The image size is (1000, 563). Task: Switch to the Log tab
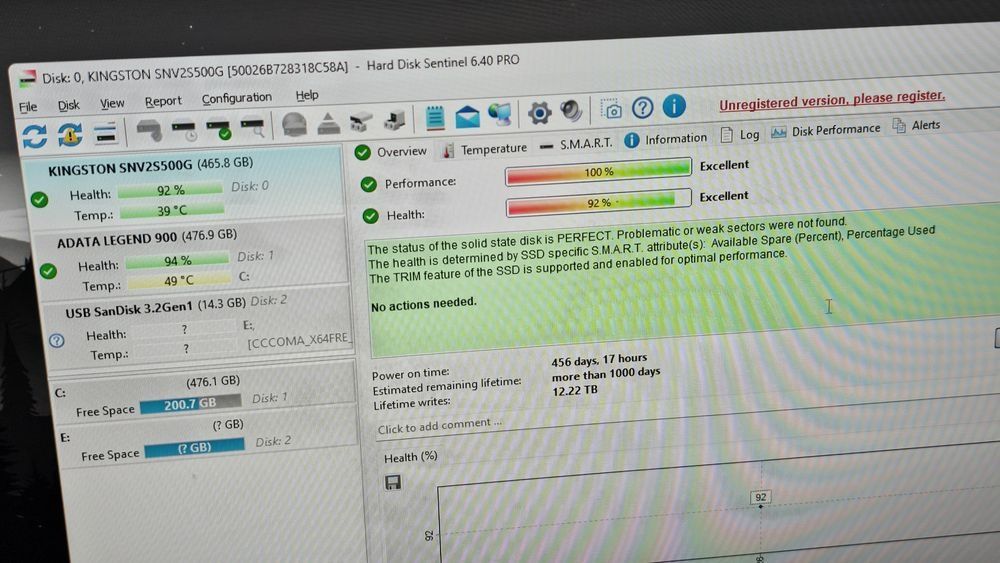coord(740,135)
